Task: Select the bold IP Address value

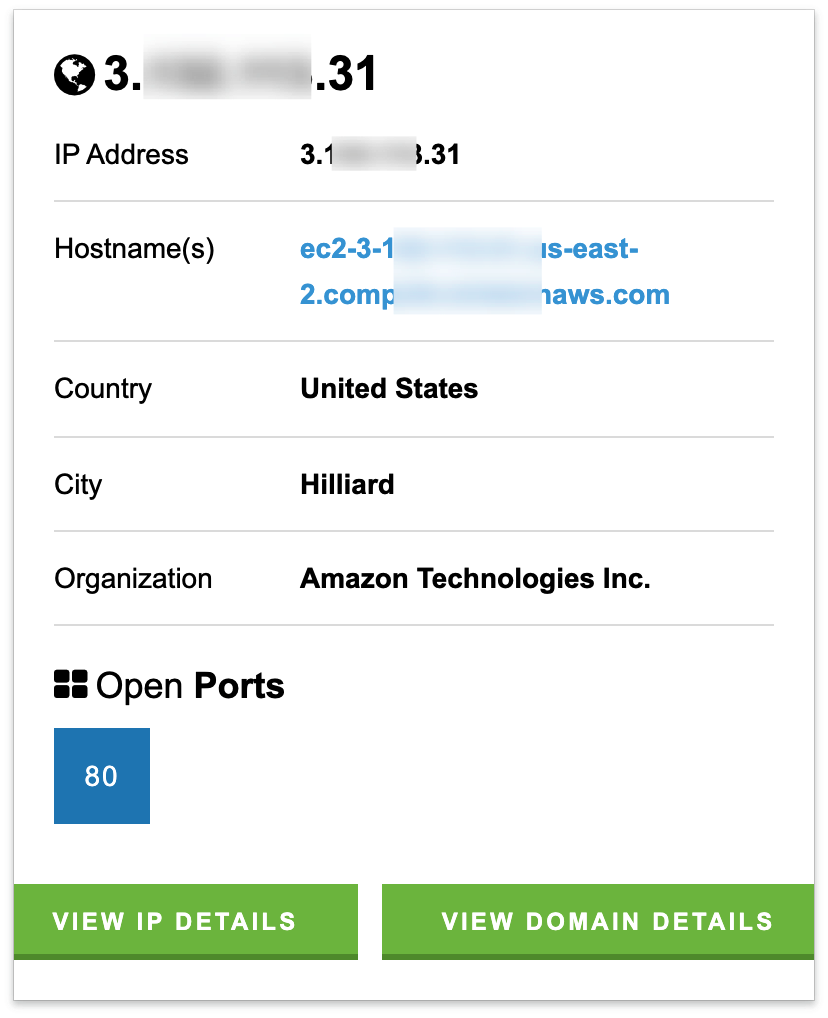Action: click(380, 155)
